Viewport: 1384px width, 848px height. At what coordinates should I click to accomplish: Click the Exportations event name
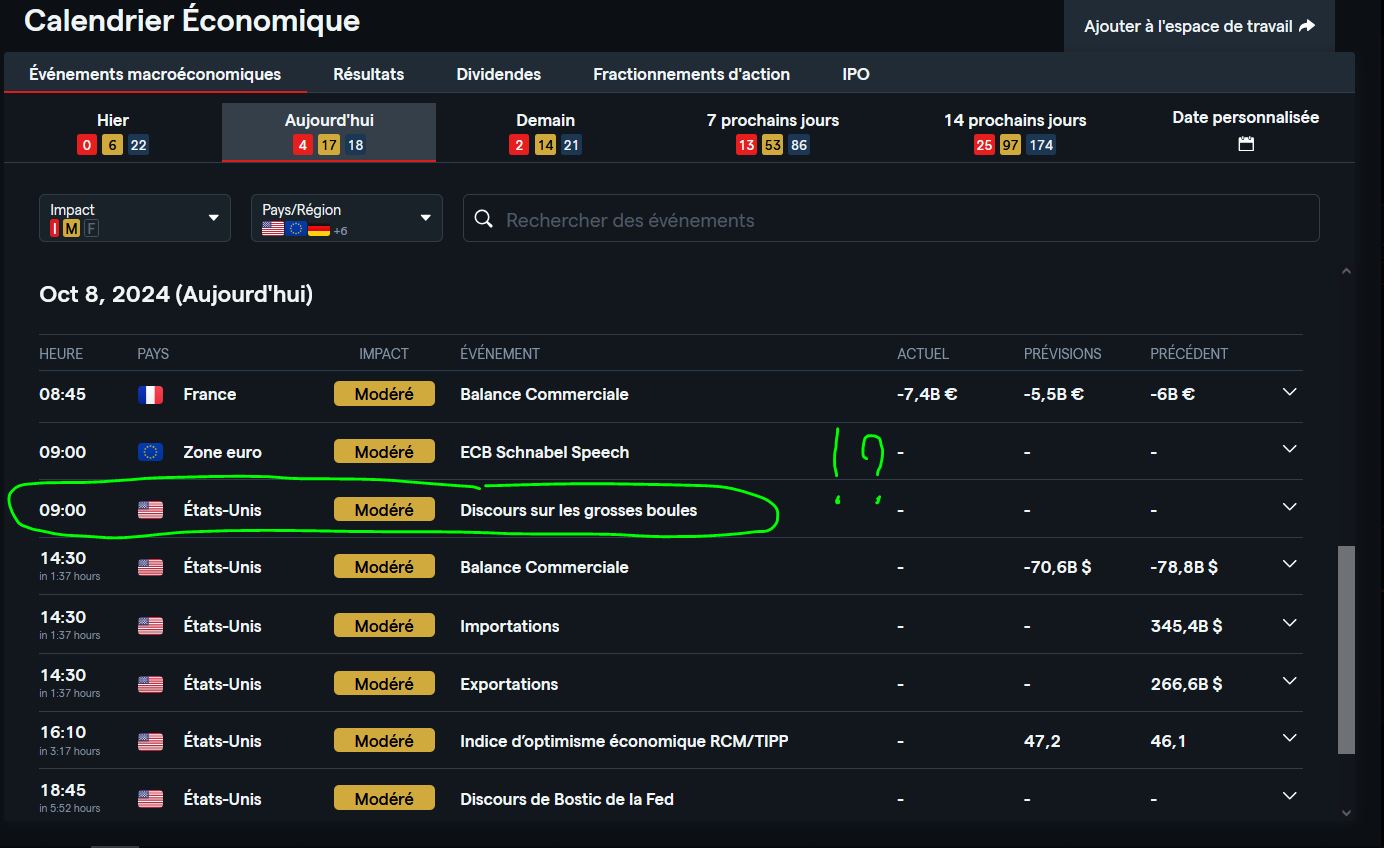click(x=509, y=684)
